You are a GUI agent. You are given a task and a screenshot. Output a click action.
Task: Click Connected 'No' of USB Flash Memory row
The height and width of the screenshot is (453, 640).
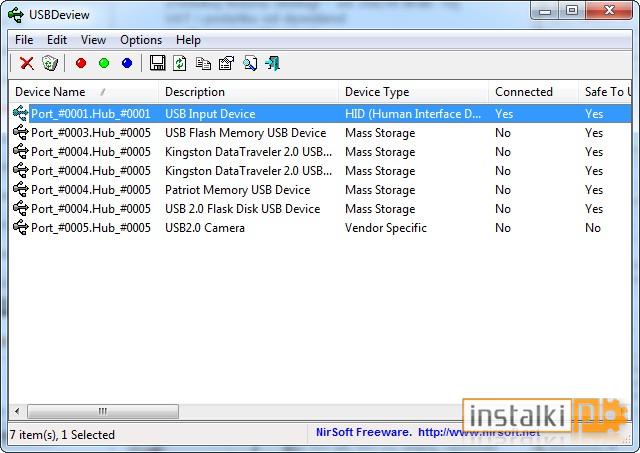pos(503,133)
